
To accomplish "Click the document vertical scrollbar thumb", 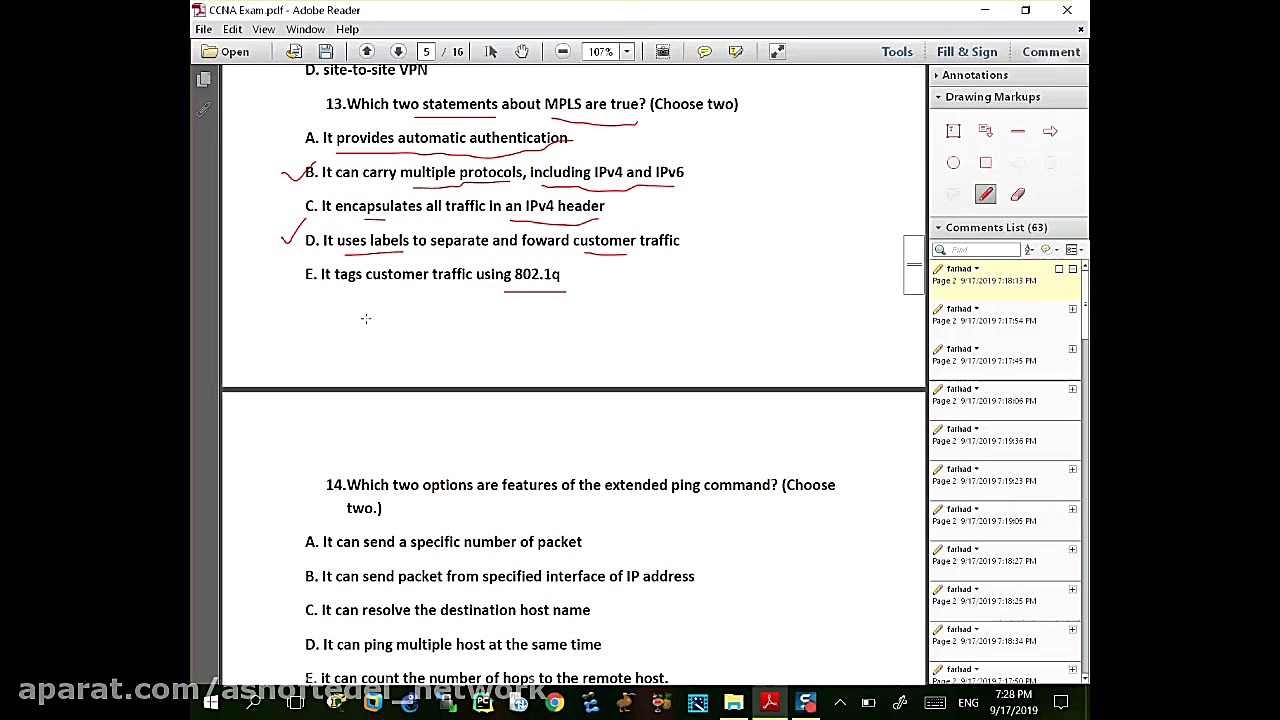I will 914,265.
